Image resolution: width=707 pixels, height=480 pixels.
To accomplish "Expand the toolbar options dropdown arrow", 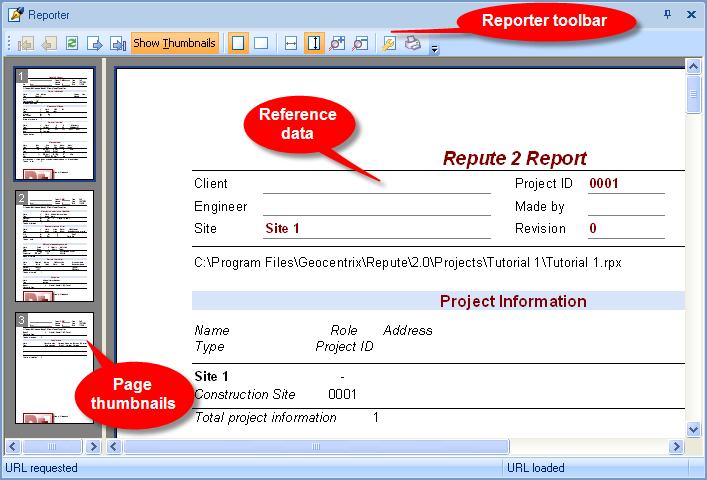I will pos(434,49).
